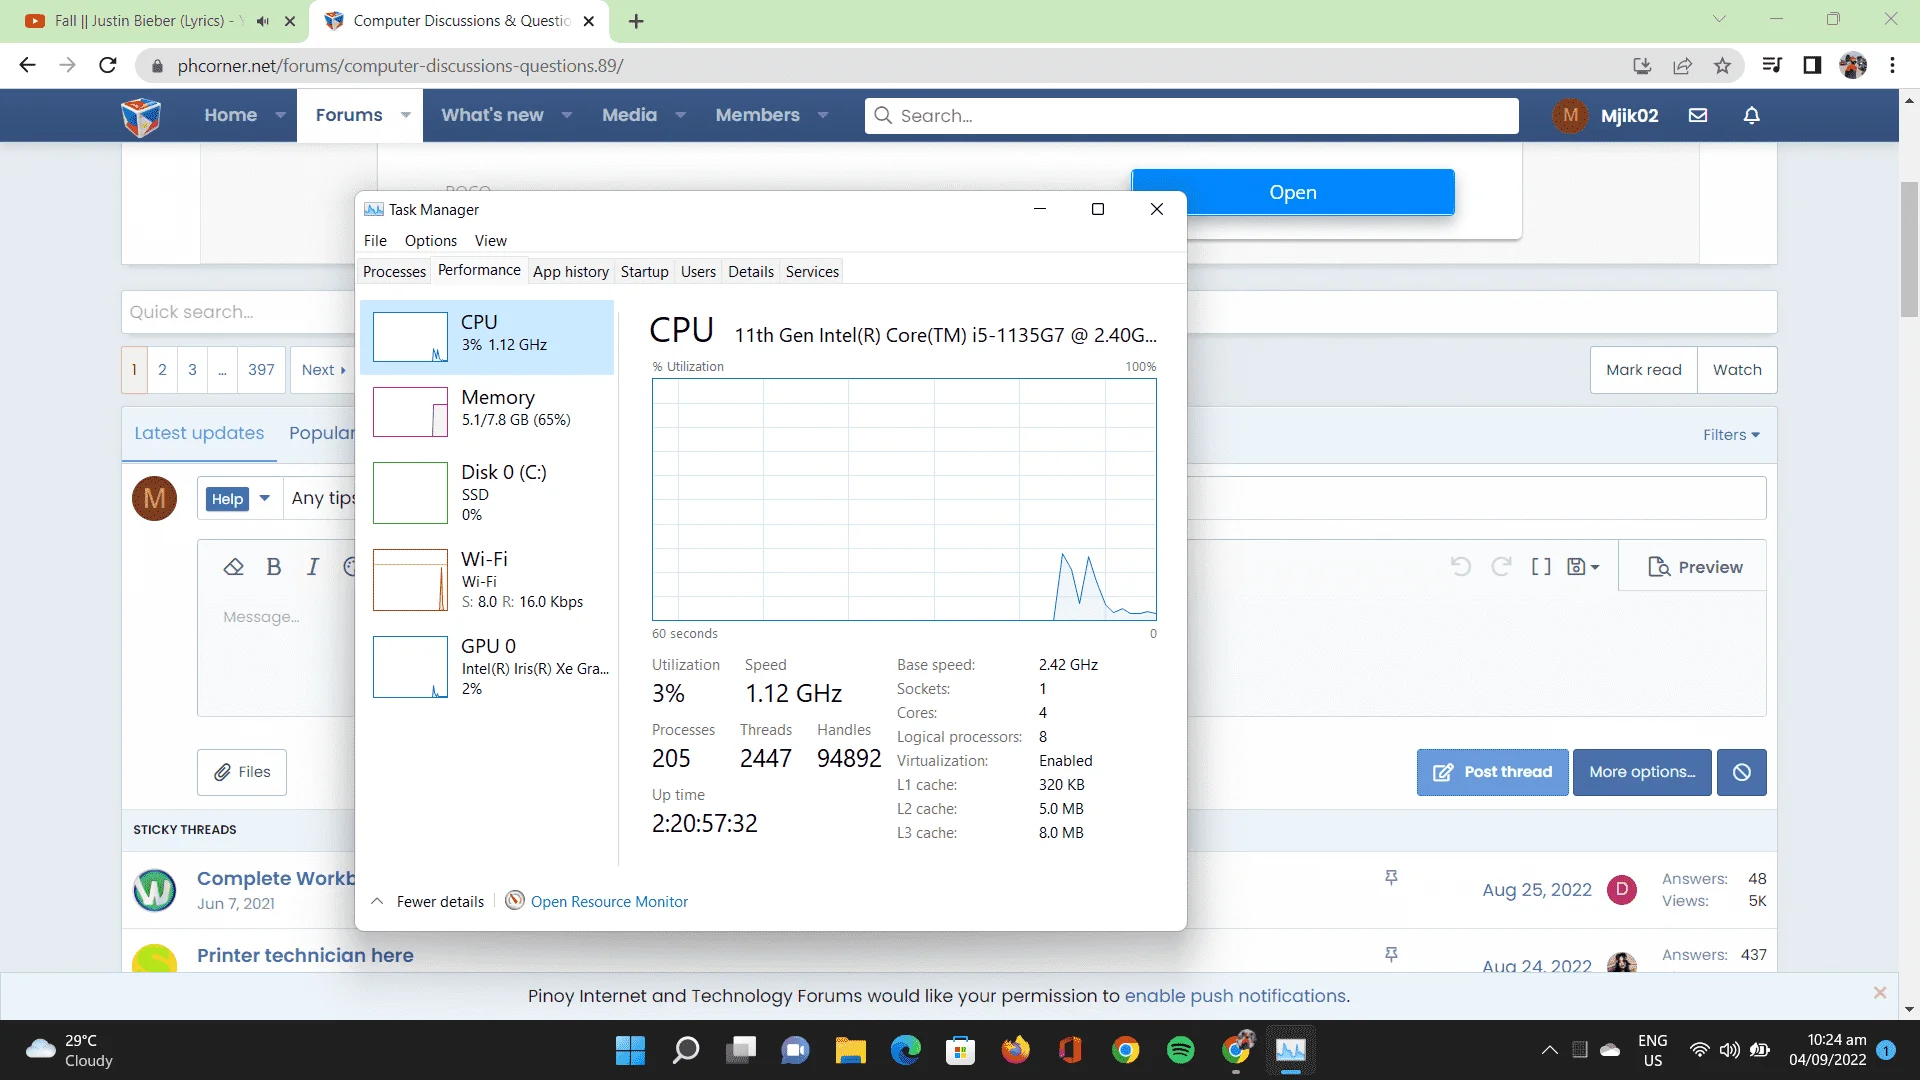The height and width of the screenshot is (1080, 1920).
Task: Switch to the Users tab
Action: click(698, 271)
